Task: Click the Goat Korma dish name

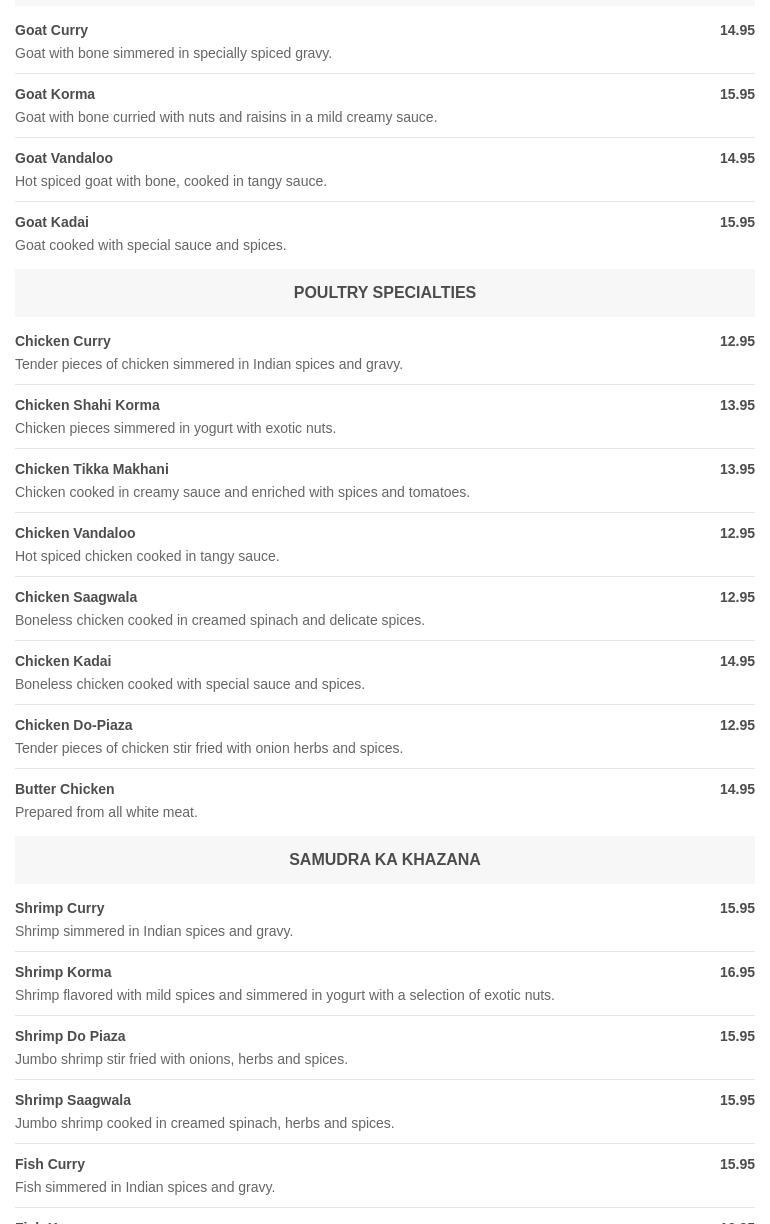Action: (55, 94)
